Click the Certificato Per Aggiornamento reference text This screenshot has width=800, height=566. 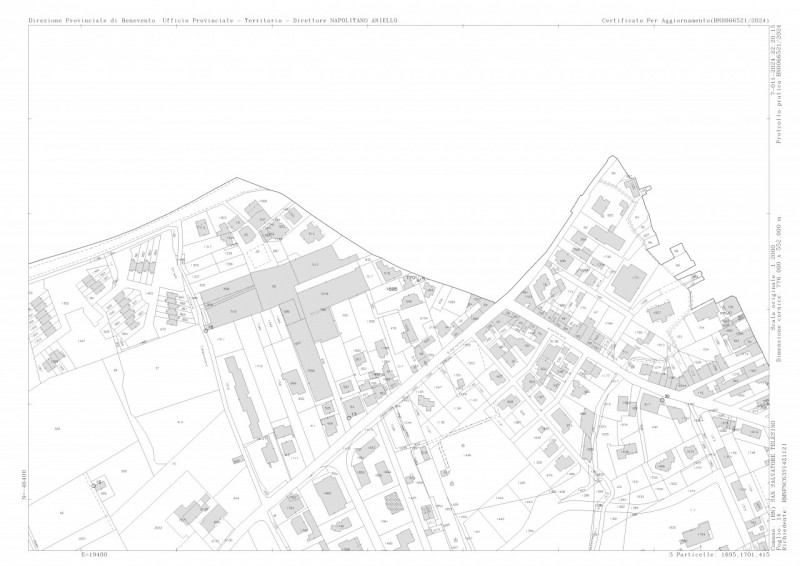pos(685,20)
